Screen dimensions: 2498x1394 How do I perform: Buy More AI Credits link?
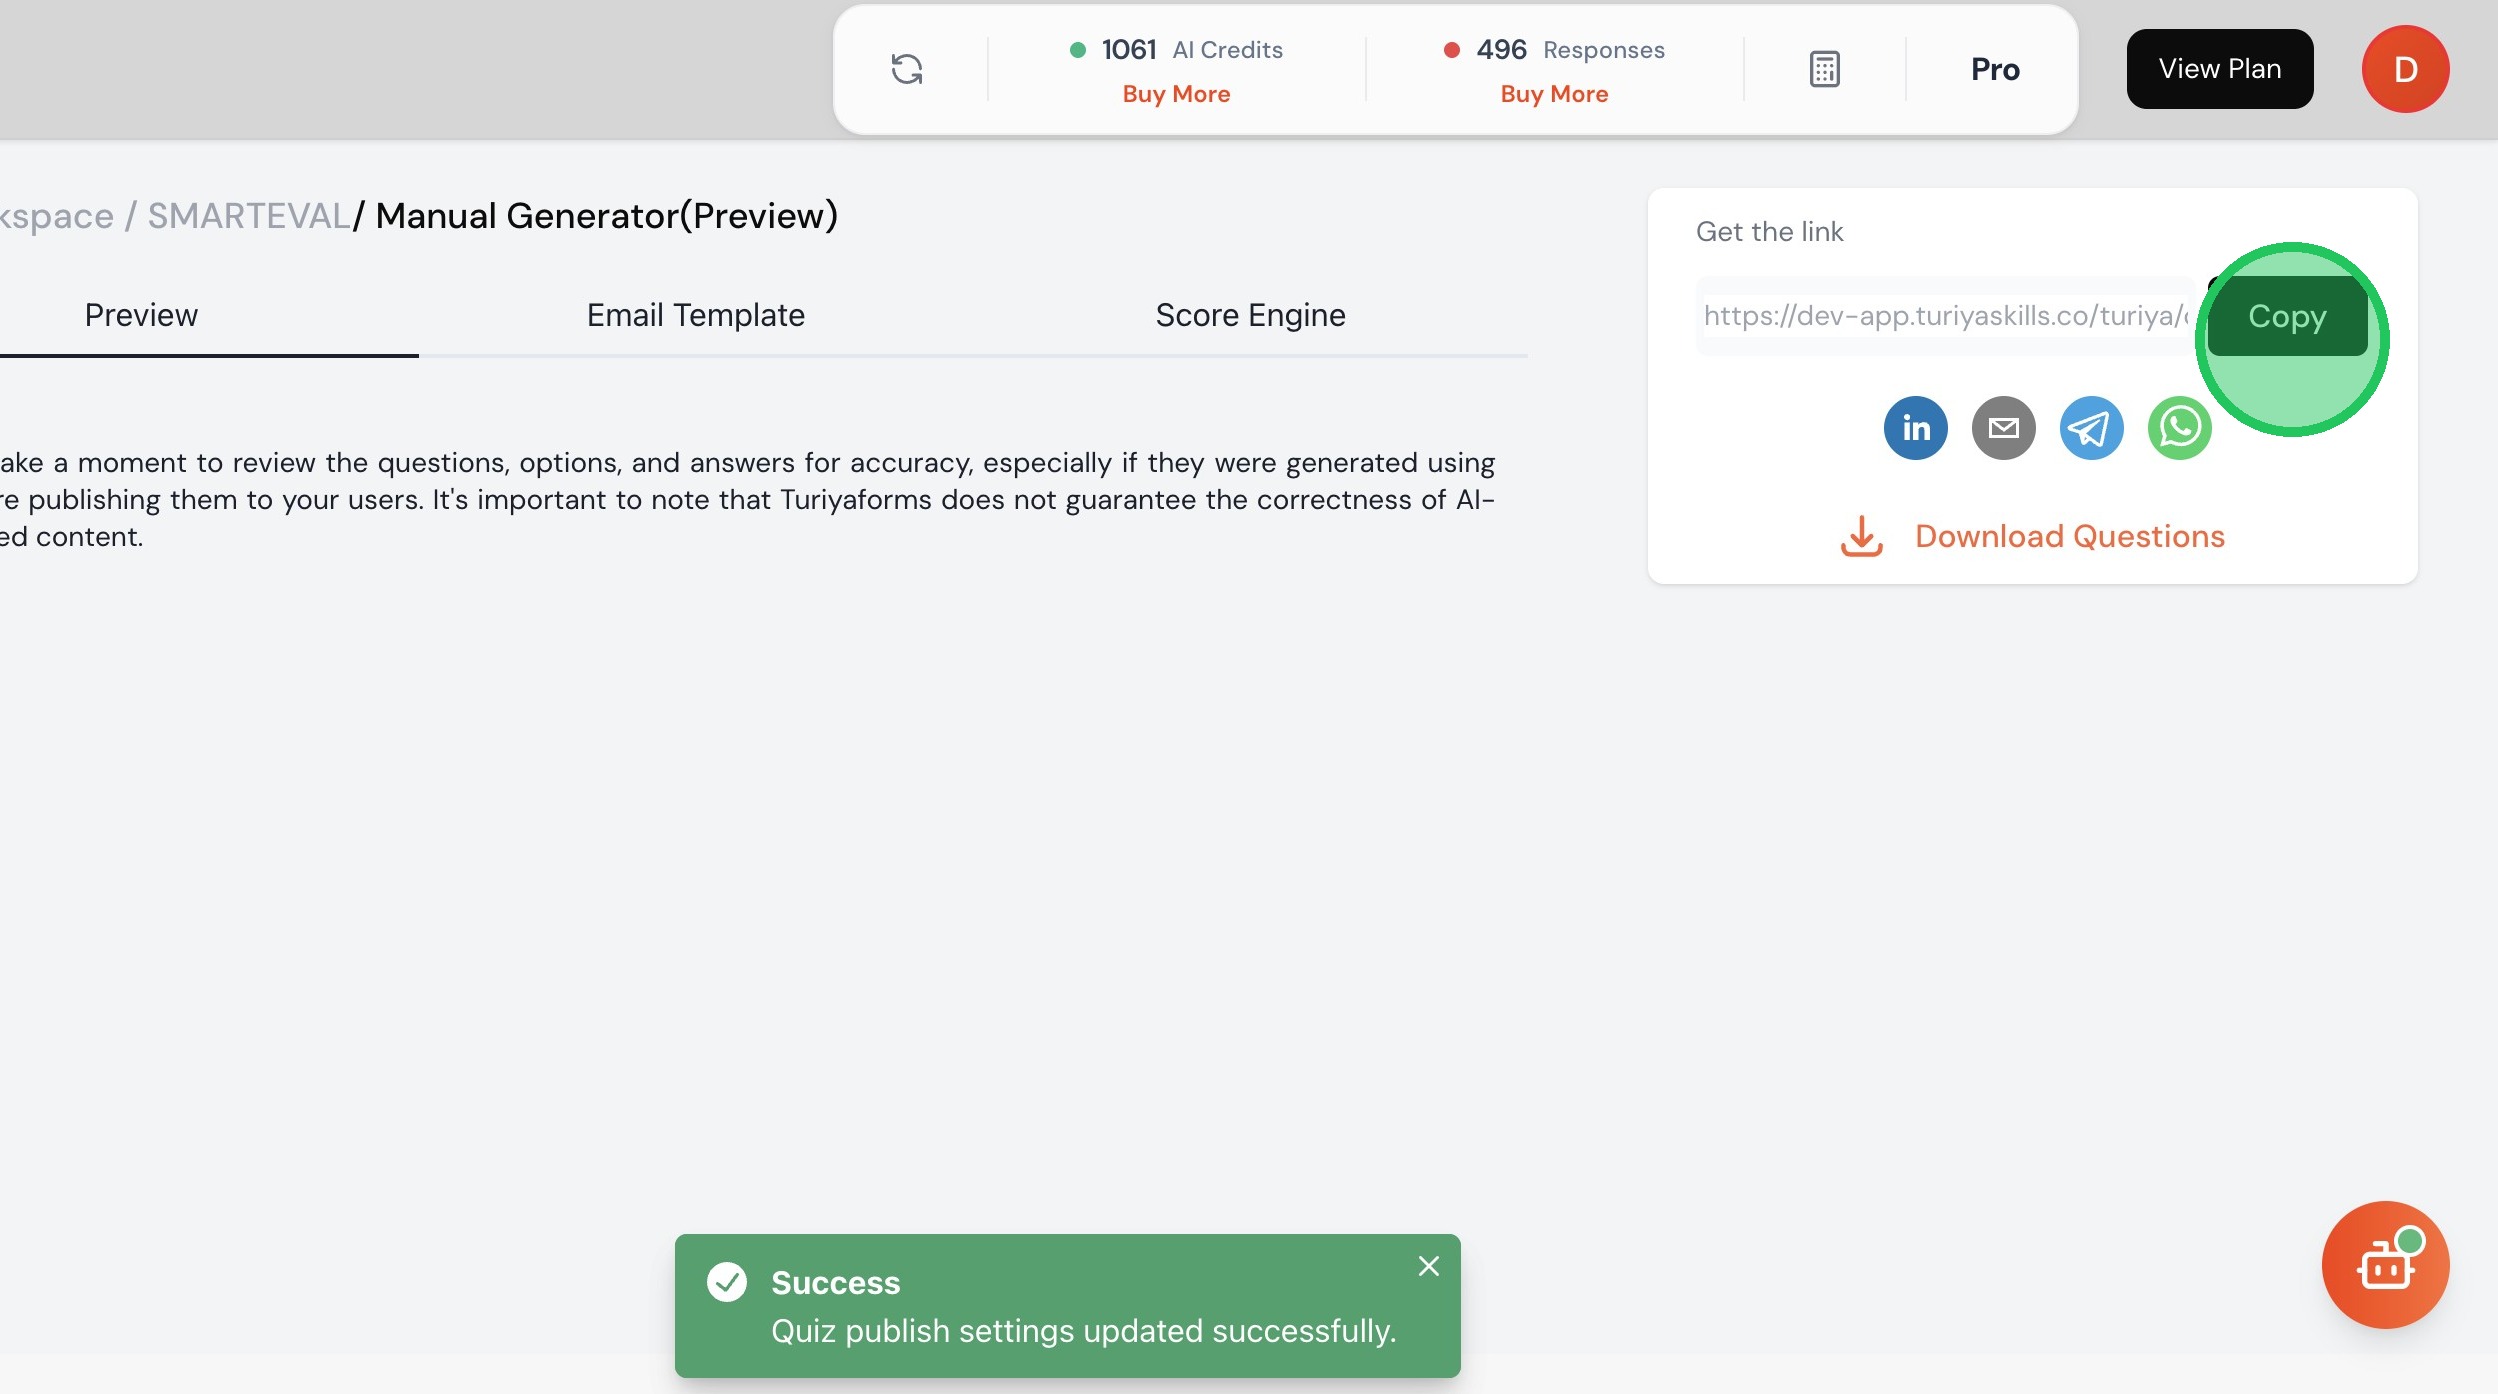pos(1176,94)
